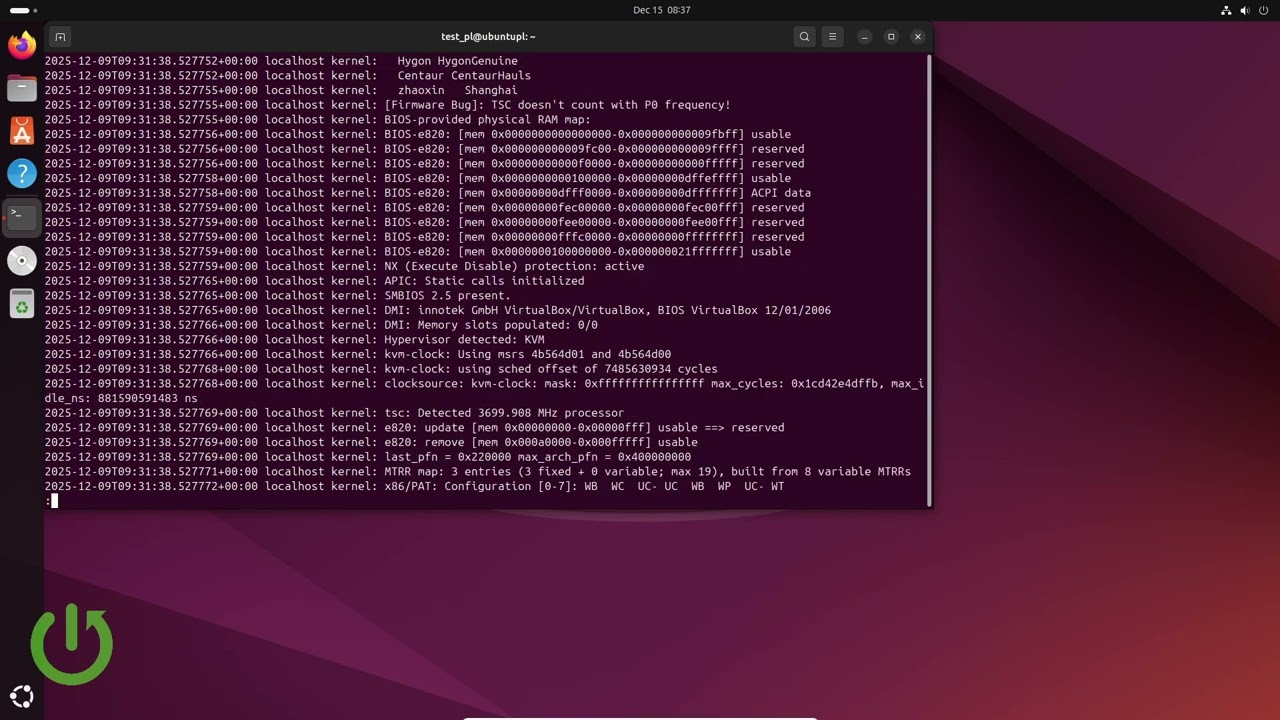1280x720 pixels.
Task: Click 'clocksource: kvm-clock' line
Action: [x=484, y=384]
